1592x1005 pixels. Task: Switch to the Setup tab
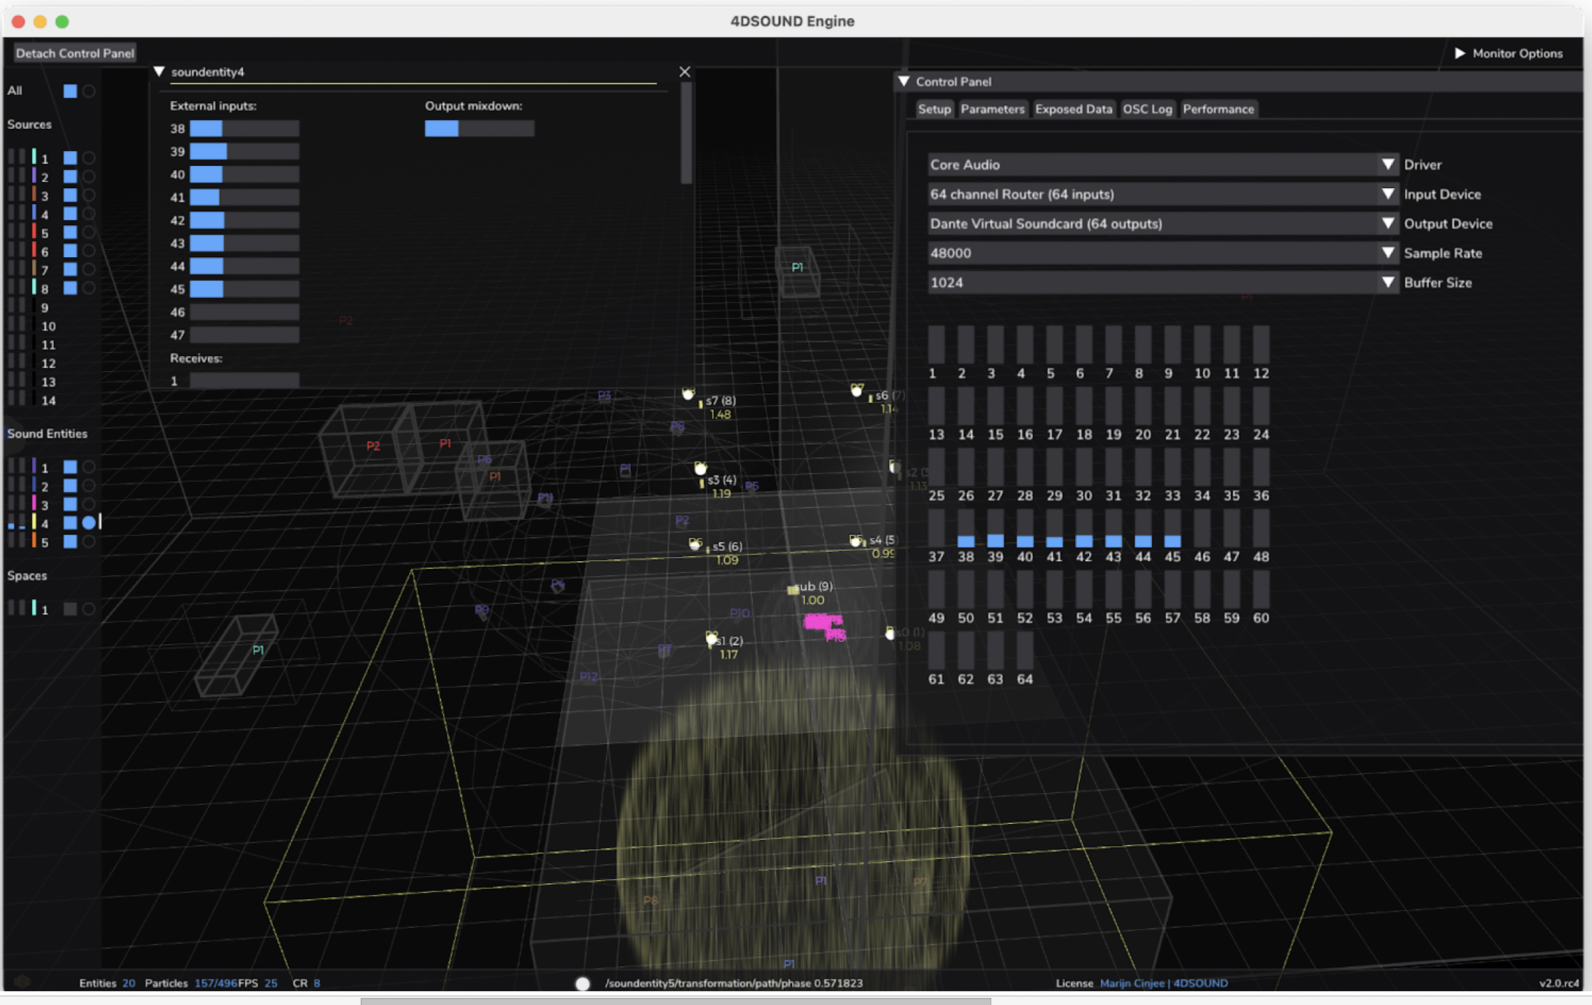click(934, 109)
